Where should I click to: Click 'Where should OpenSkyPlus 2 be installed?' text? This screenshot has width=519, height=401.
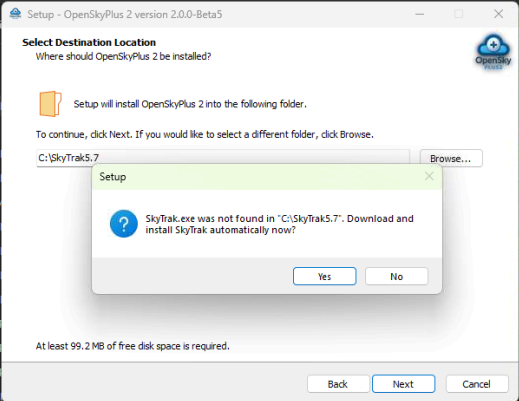point(123,56)
